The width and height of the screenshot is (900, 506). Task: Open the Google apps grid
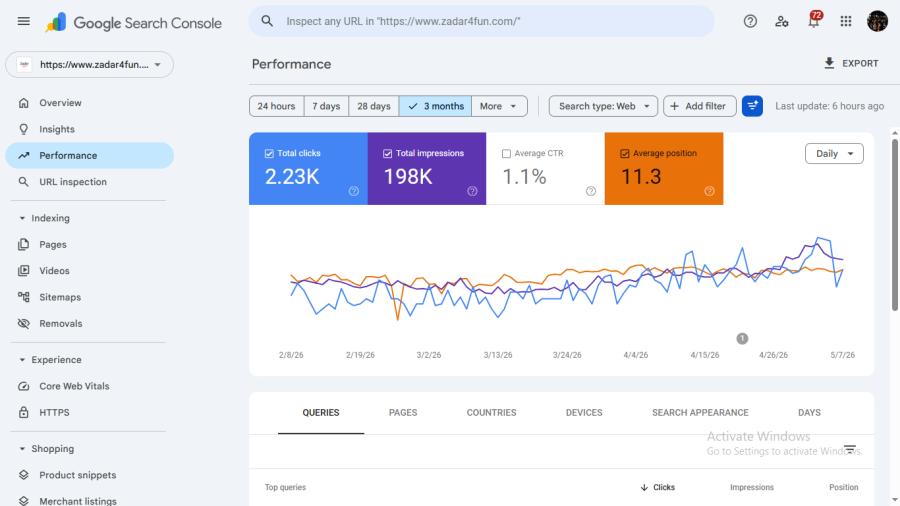(x=845, y=21)
